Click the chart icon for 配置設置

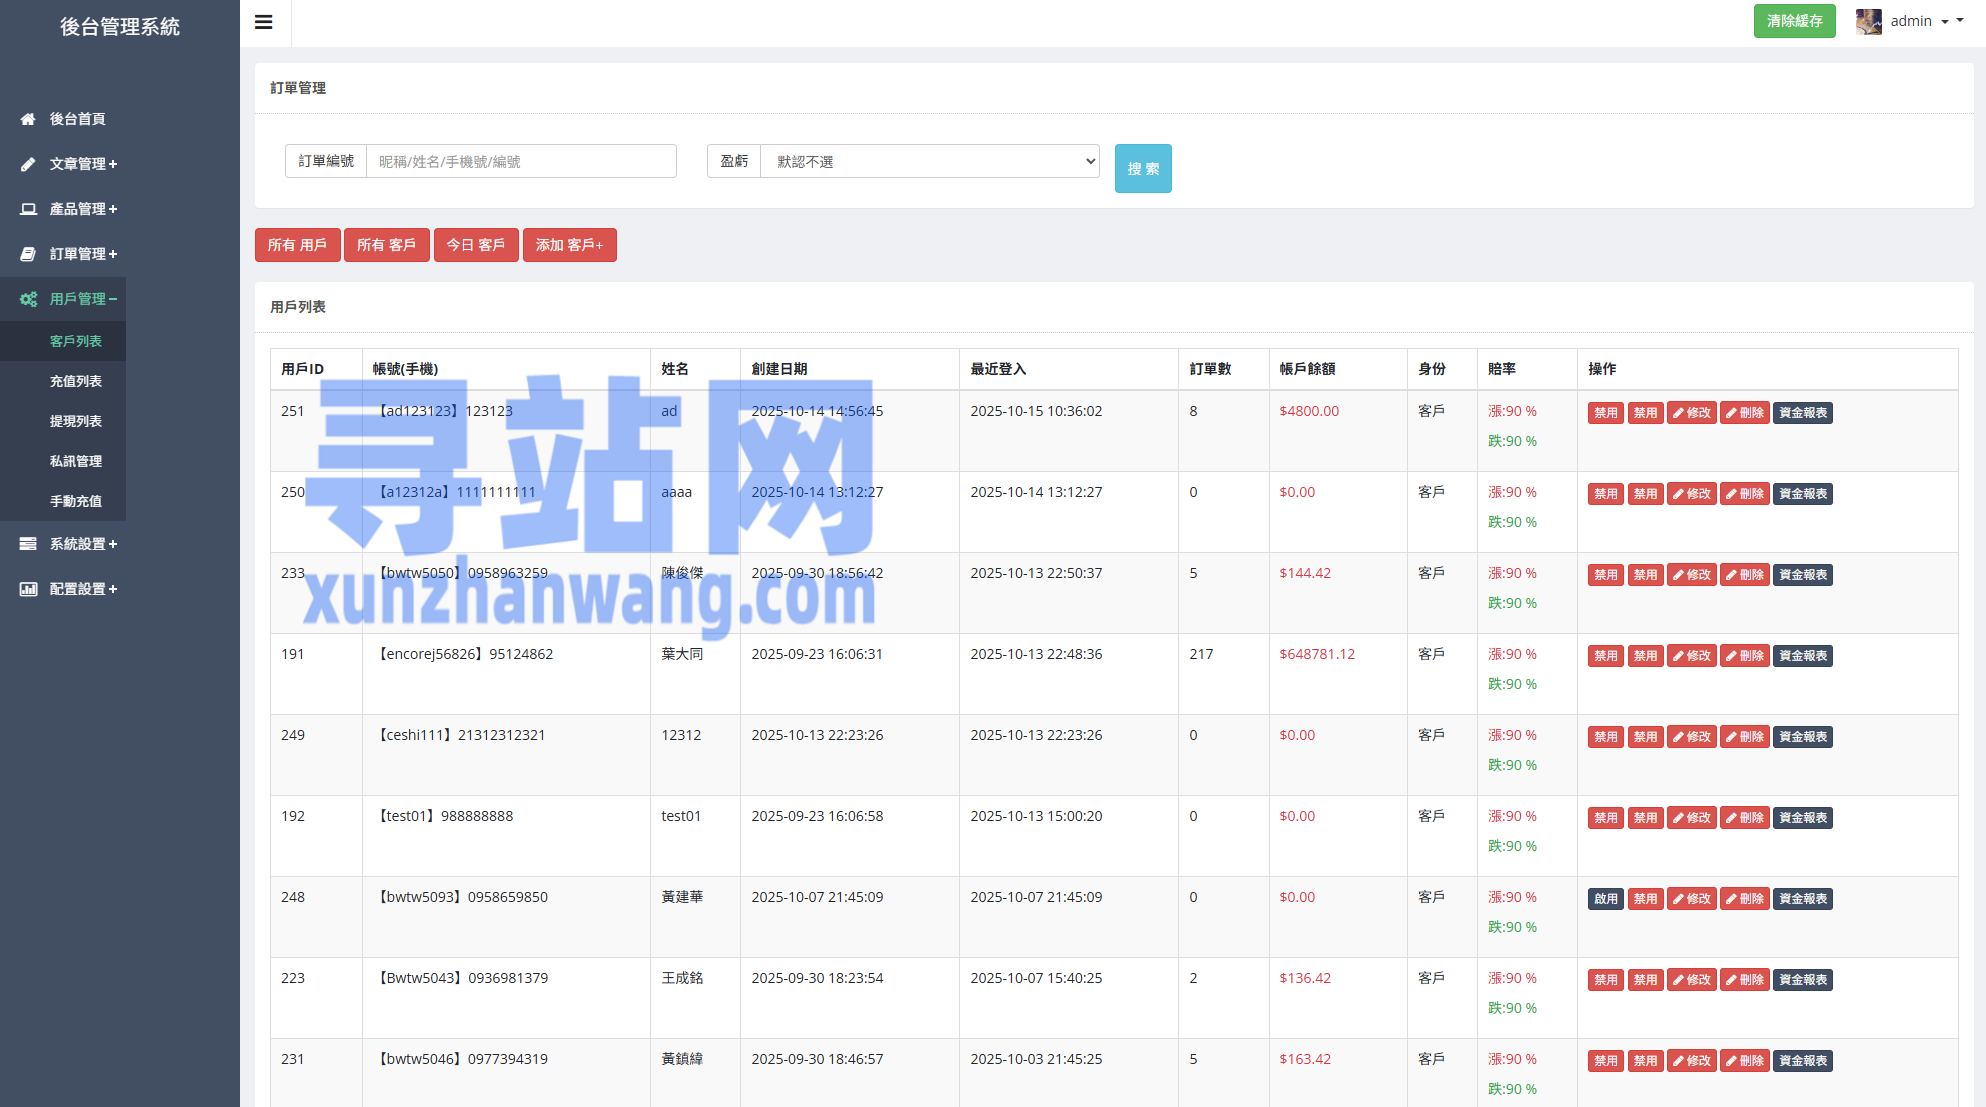coord(28,589)
